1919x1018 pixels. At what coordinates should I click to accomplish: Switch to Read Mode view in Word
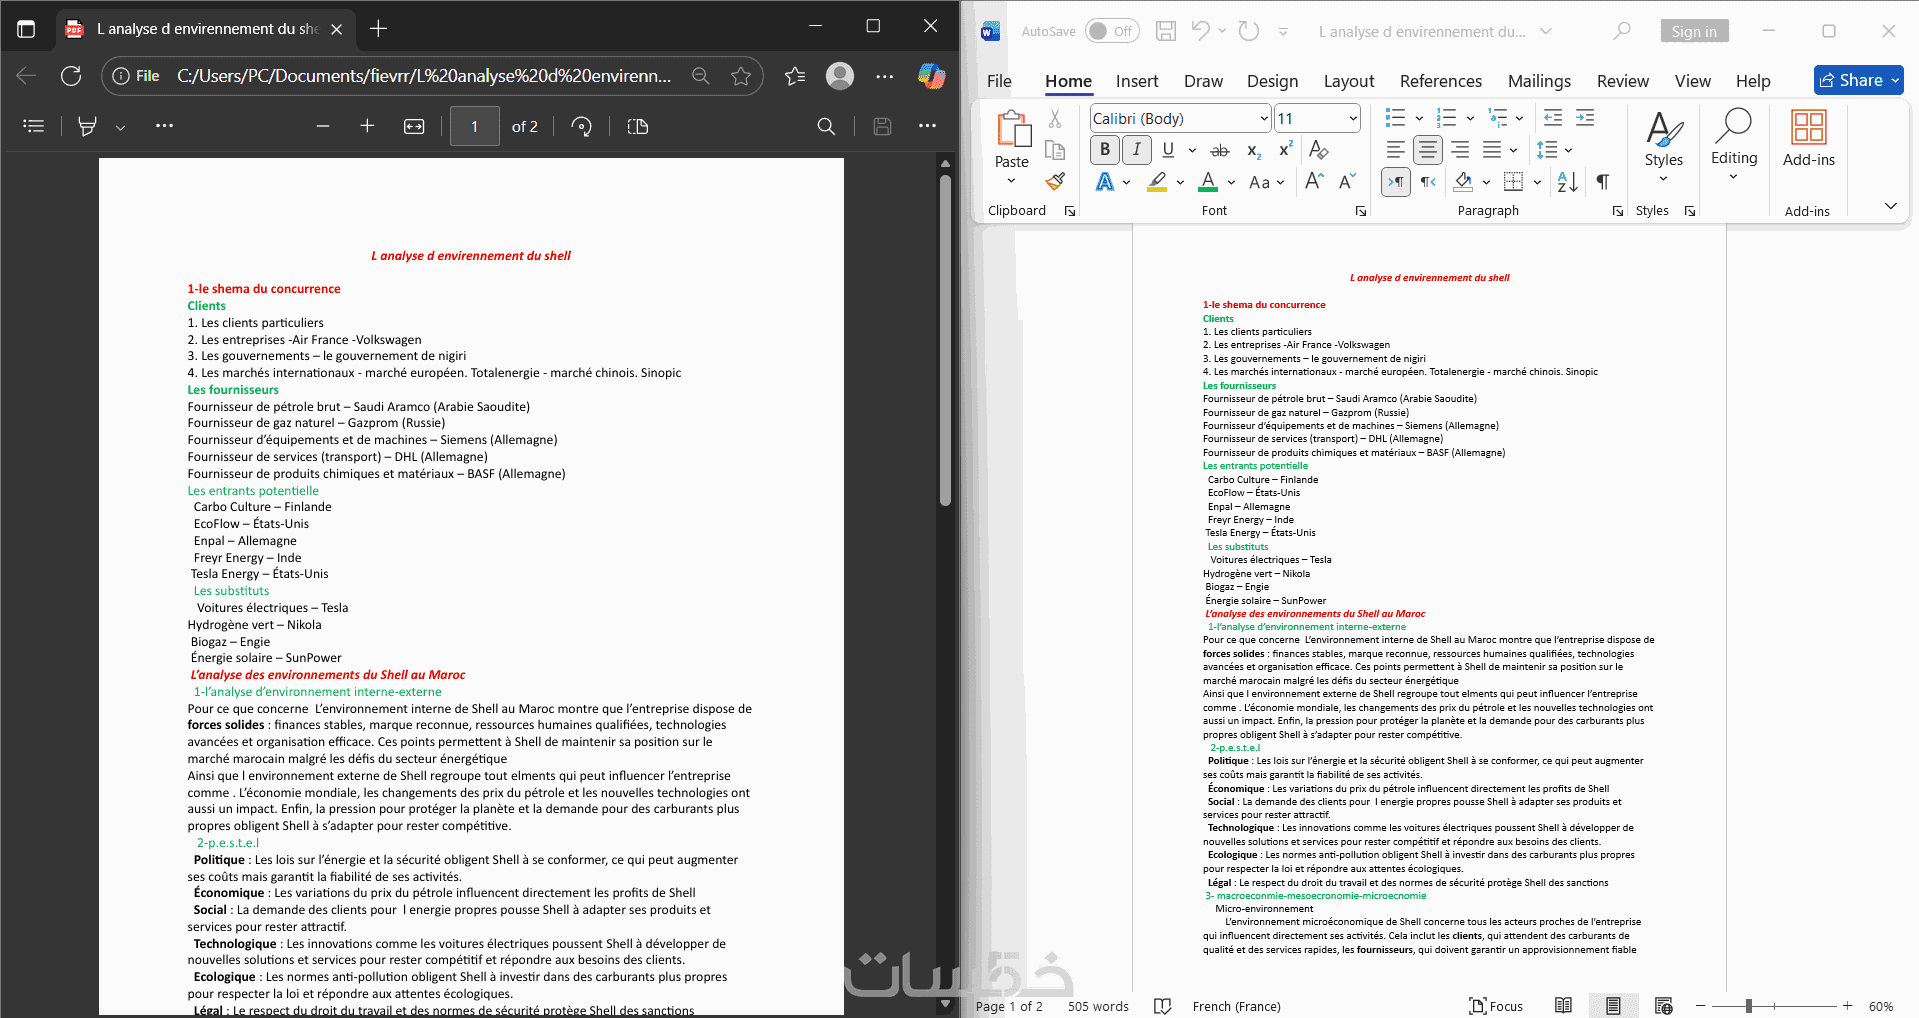point(1564,1006)
